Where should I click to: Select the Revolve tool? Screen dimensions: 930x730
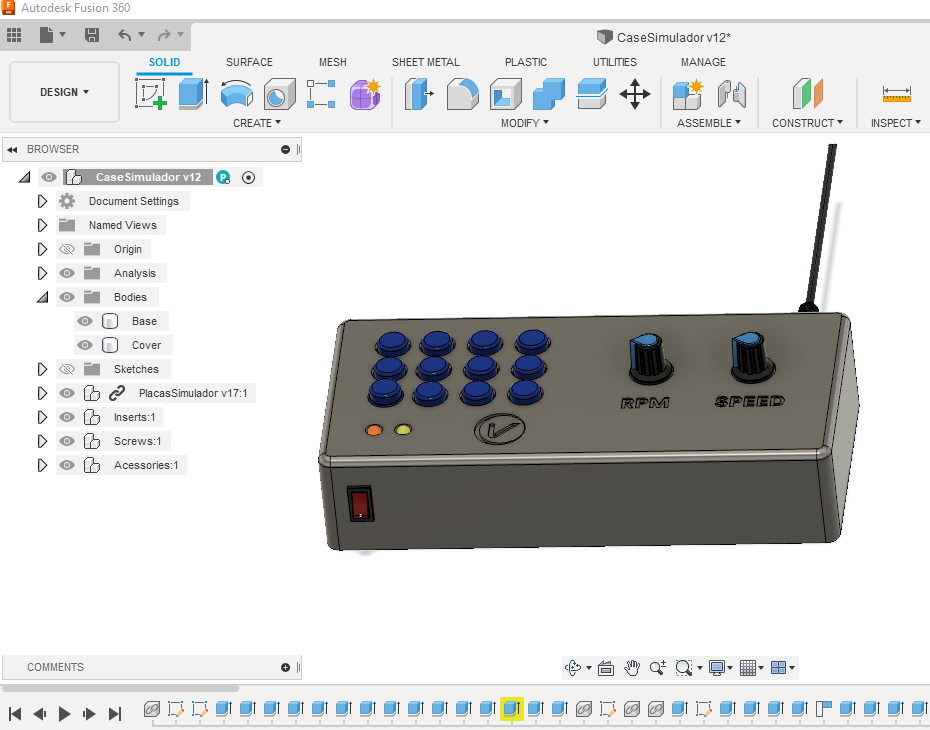(237, 94)
